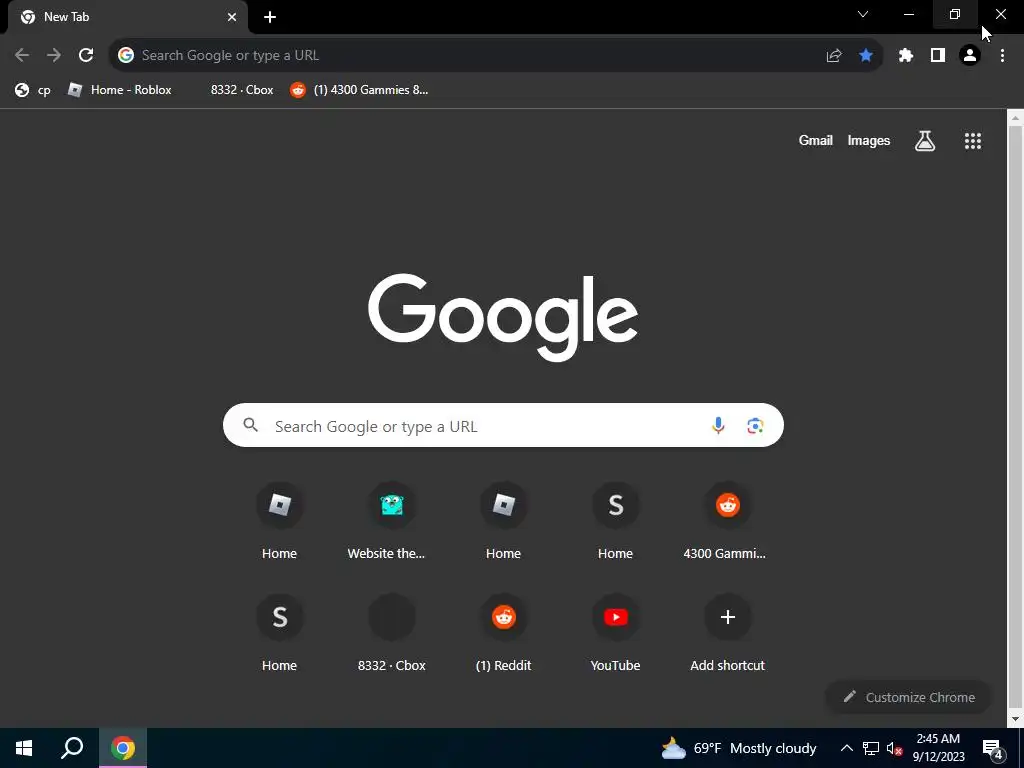This screenshot has height=768, width=1024.
Task: Expand the hidden system tray icons chevron
Action: [846, 748]
